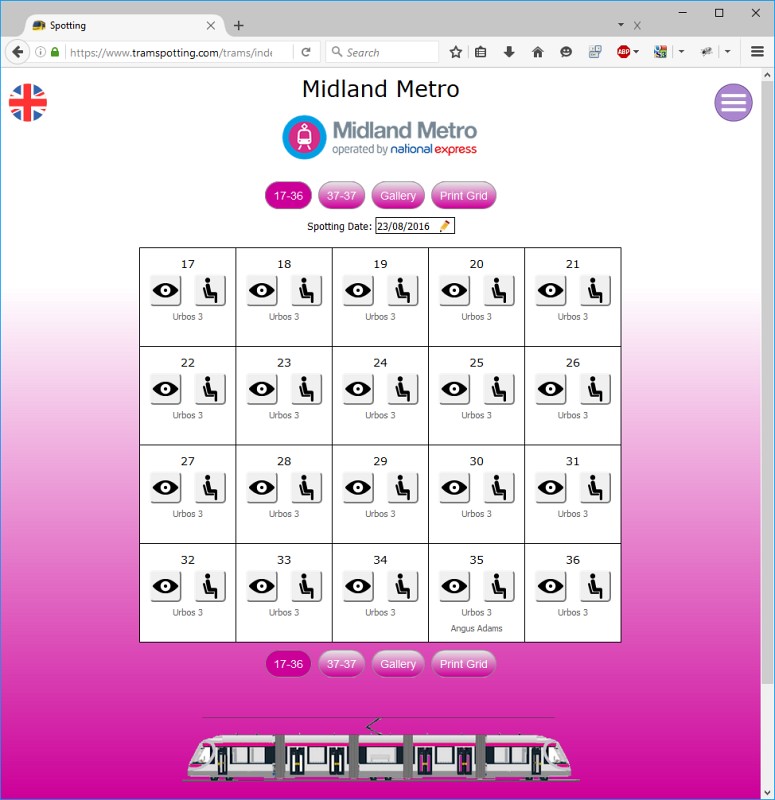Click the eye icon for tram 36
The image size is (775, 800).
click(x=551, y=586)
